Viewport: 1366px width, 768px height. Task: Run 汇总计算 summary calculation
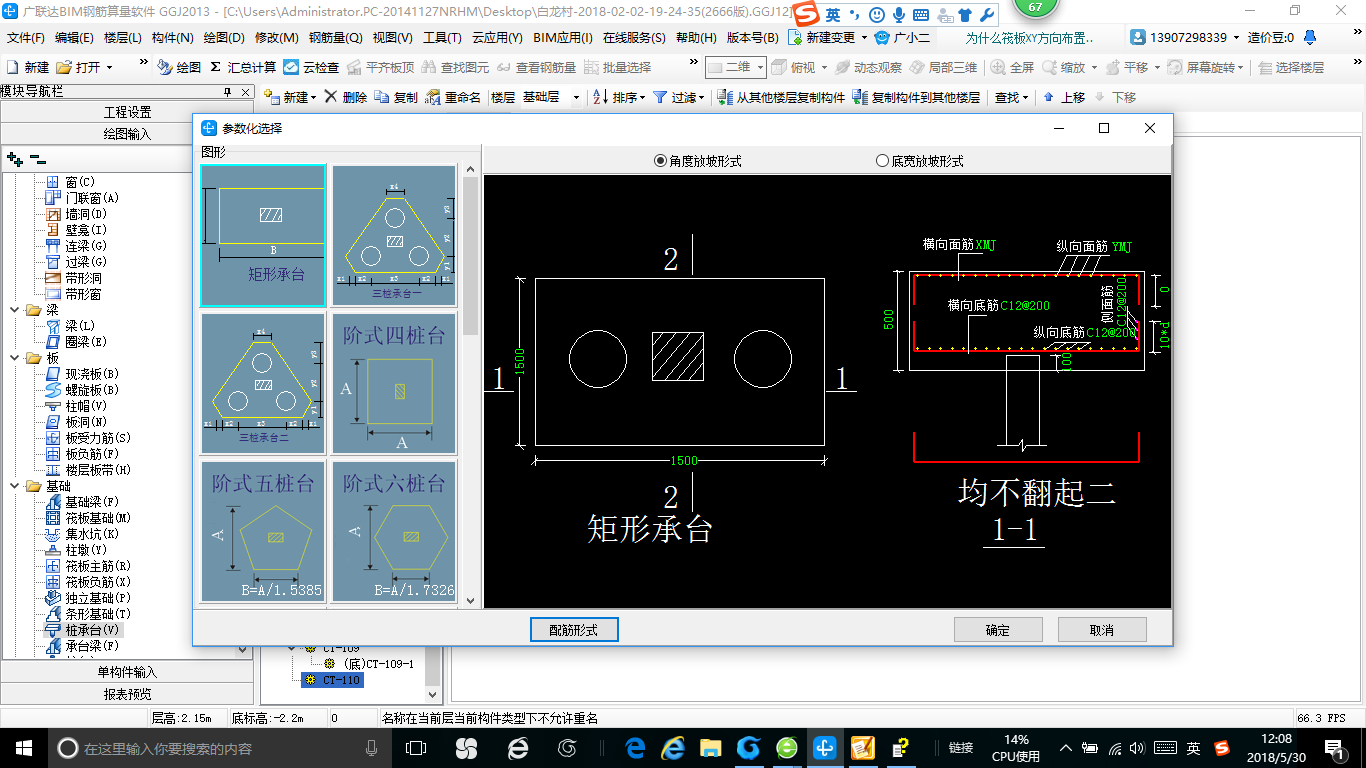tap(243, 67)
